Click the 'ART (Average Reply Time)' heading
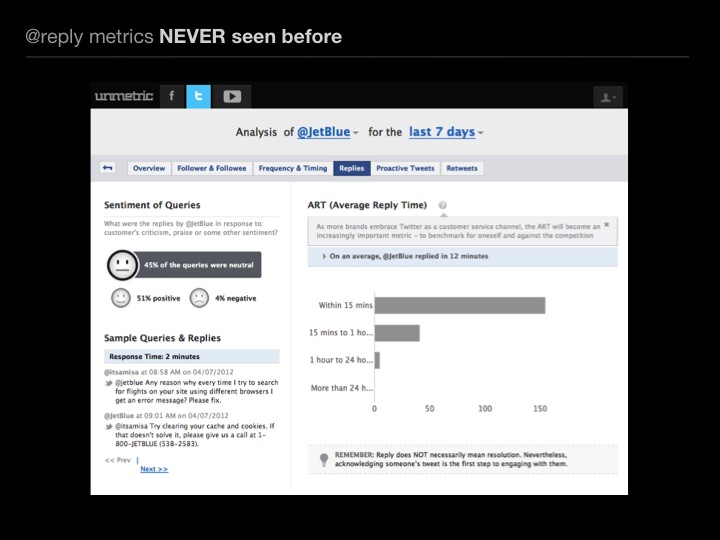Screen dimensions: 720x540 [367, 205]
